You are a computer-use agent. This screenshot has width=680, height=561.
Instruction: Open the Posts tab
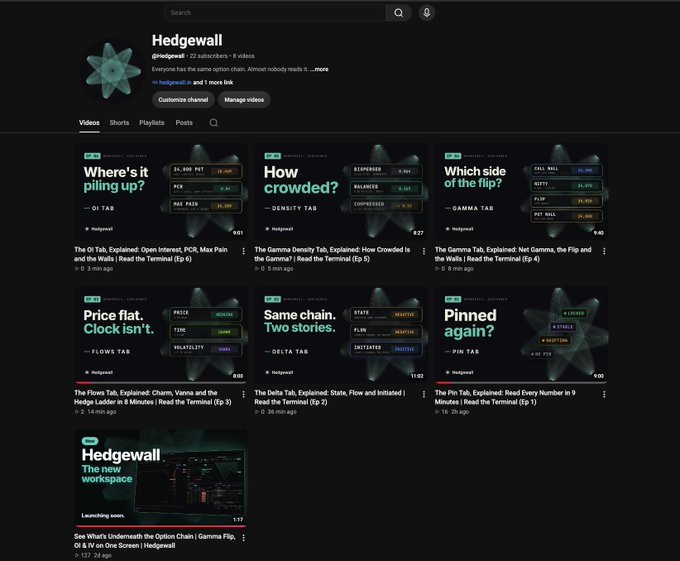point(184,123)
